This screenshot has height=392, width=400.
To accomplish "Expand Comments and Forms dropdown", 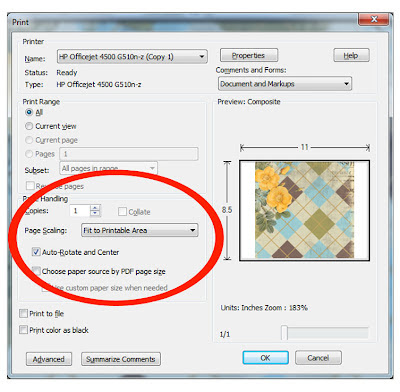I will [x=285, y=84].
